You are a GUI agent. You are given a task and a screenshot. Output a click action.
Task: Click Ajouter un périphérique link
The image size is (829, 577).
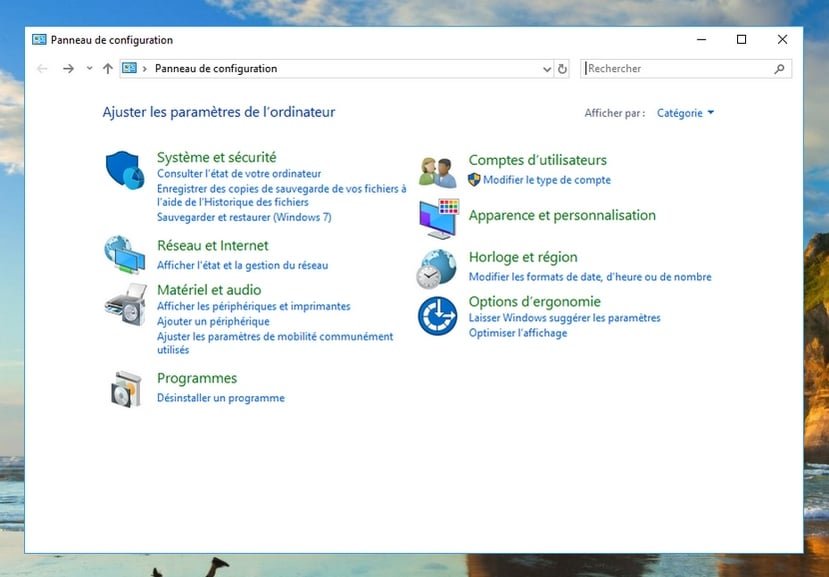[x=213, y=321]
